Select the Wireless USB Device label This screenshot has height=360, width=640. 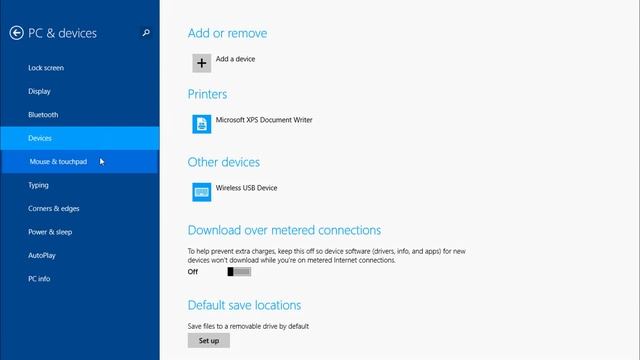pyautogui.click(x=247, y=188)
